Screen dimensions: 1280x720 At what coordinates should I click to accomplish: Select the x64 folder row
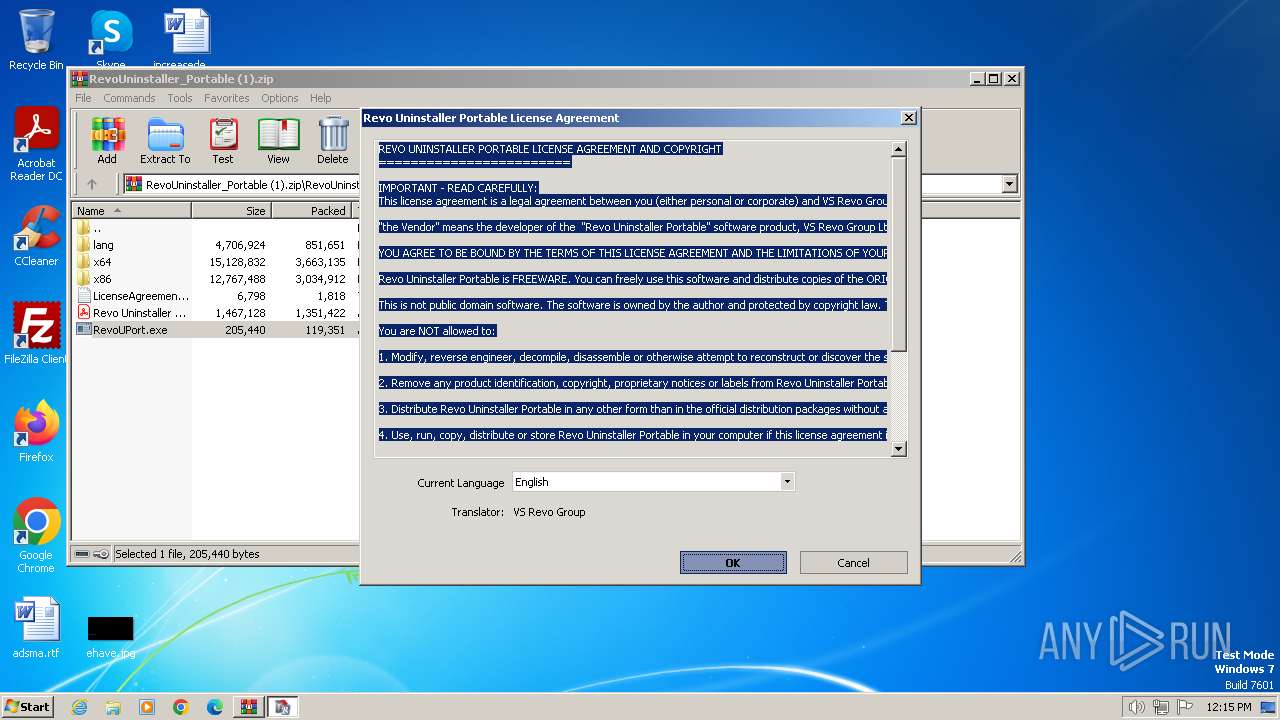215,262
